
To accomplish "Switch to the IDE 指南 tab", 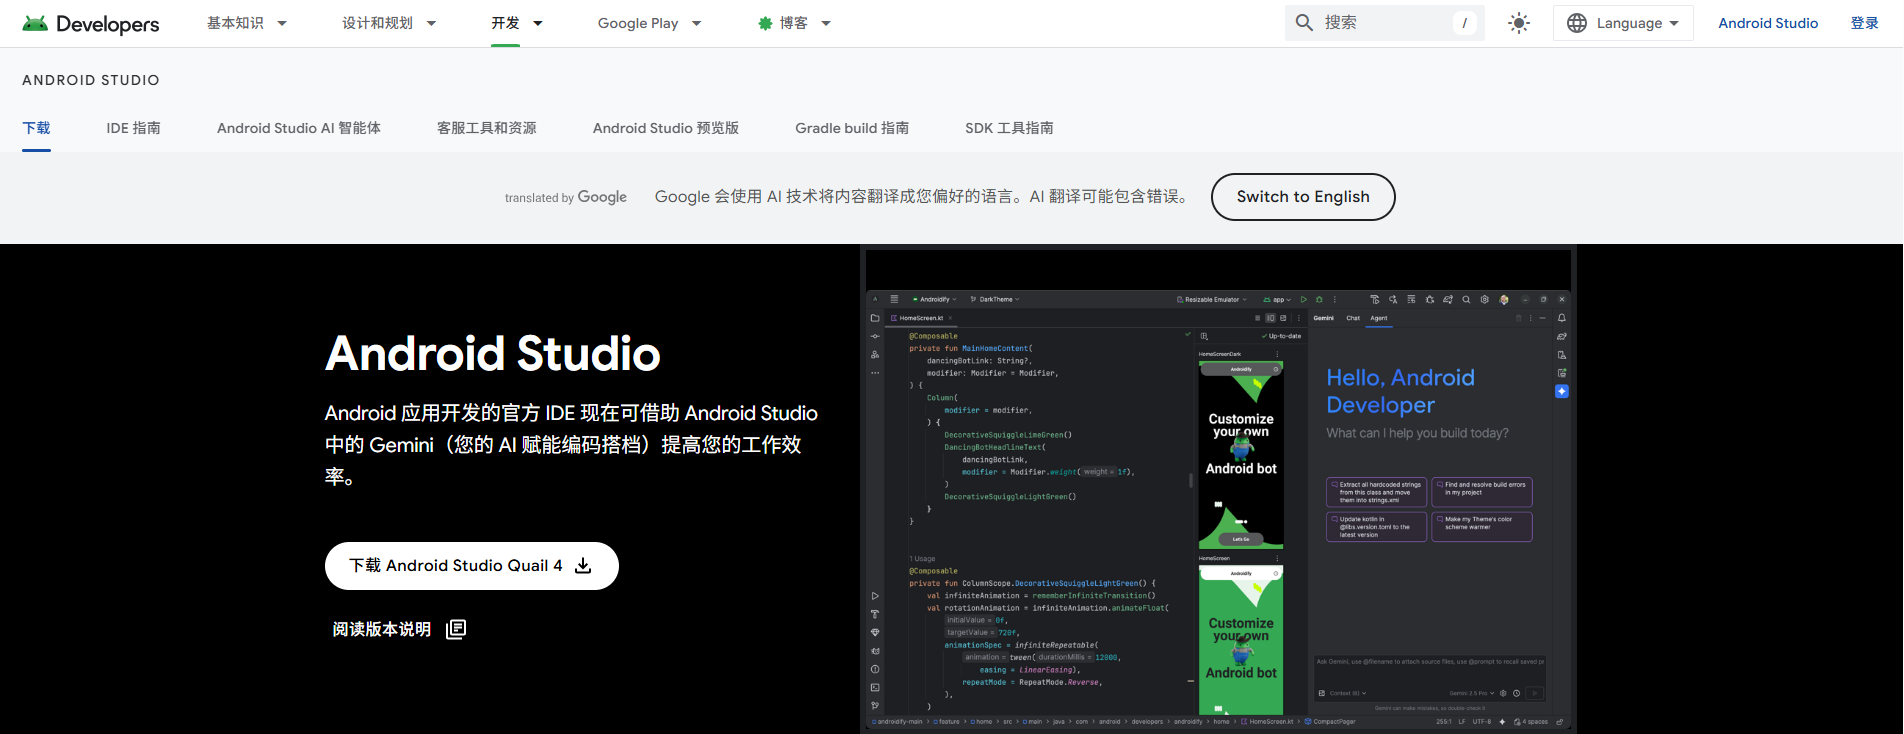I will [134, 128].
